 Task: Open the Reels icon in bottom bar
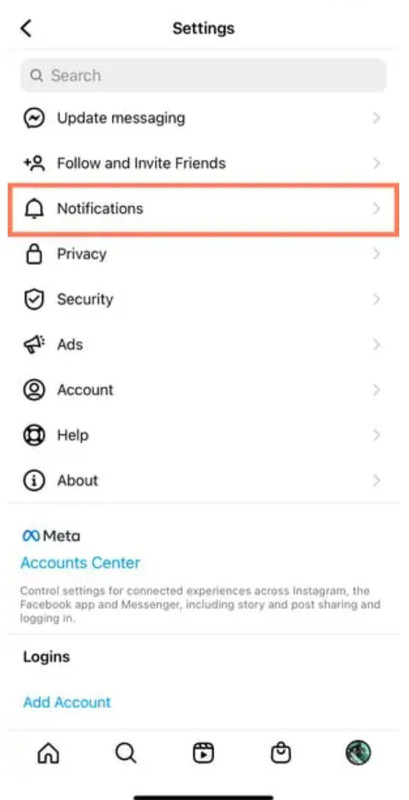203,753
